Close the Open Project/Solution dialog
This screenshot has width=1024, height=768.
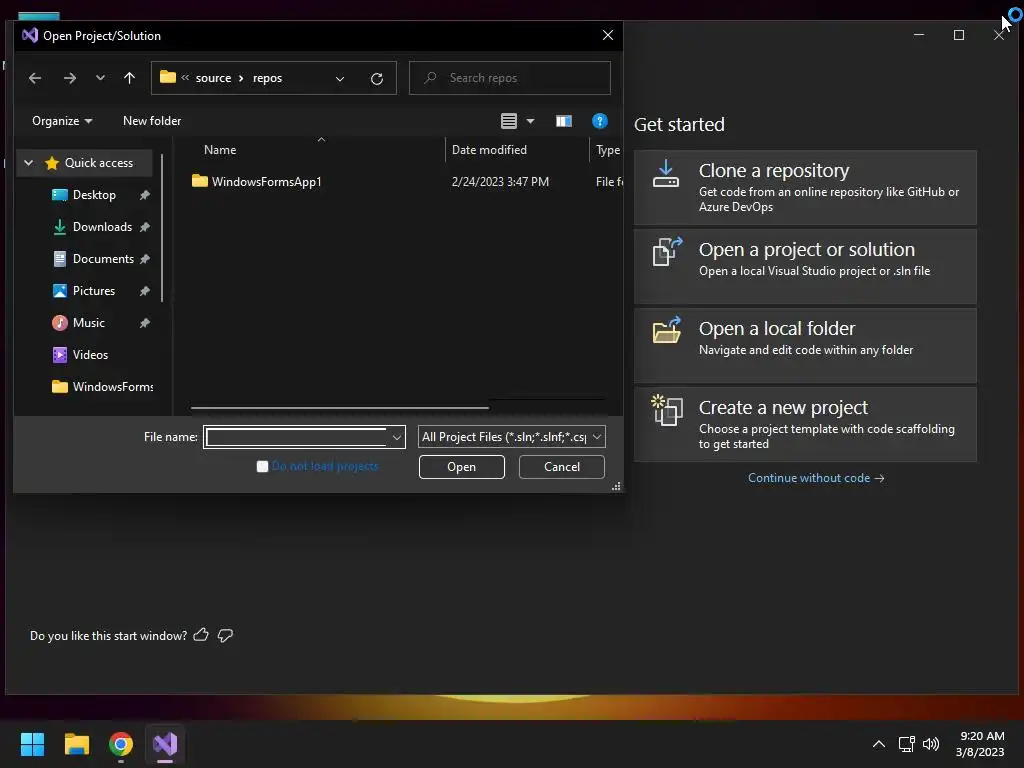tap(607, 35)
